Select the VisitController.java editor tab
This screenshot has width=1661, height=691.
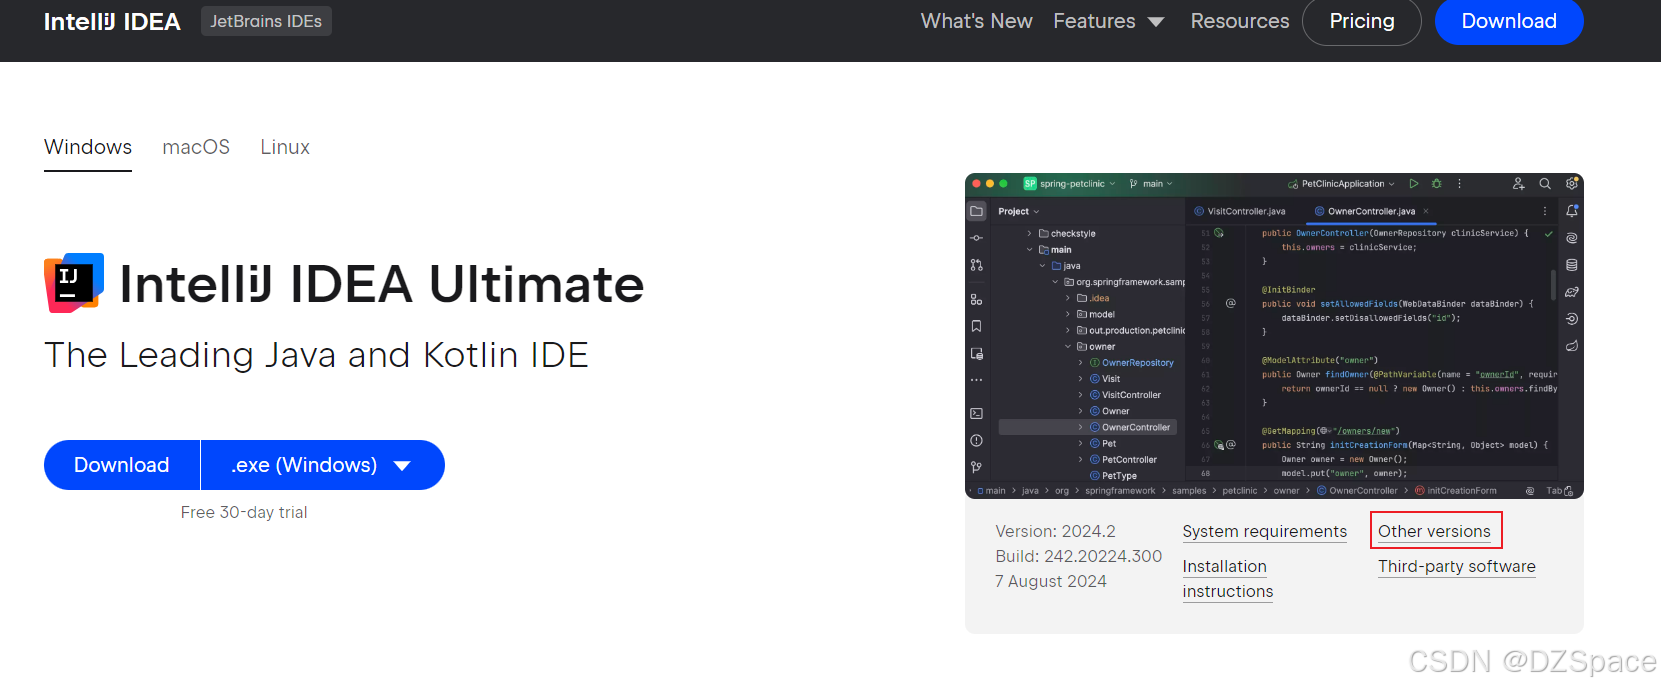point(1240,211)
